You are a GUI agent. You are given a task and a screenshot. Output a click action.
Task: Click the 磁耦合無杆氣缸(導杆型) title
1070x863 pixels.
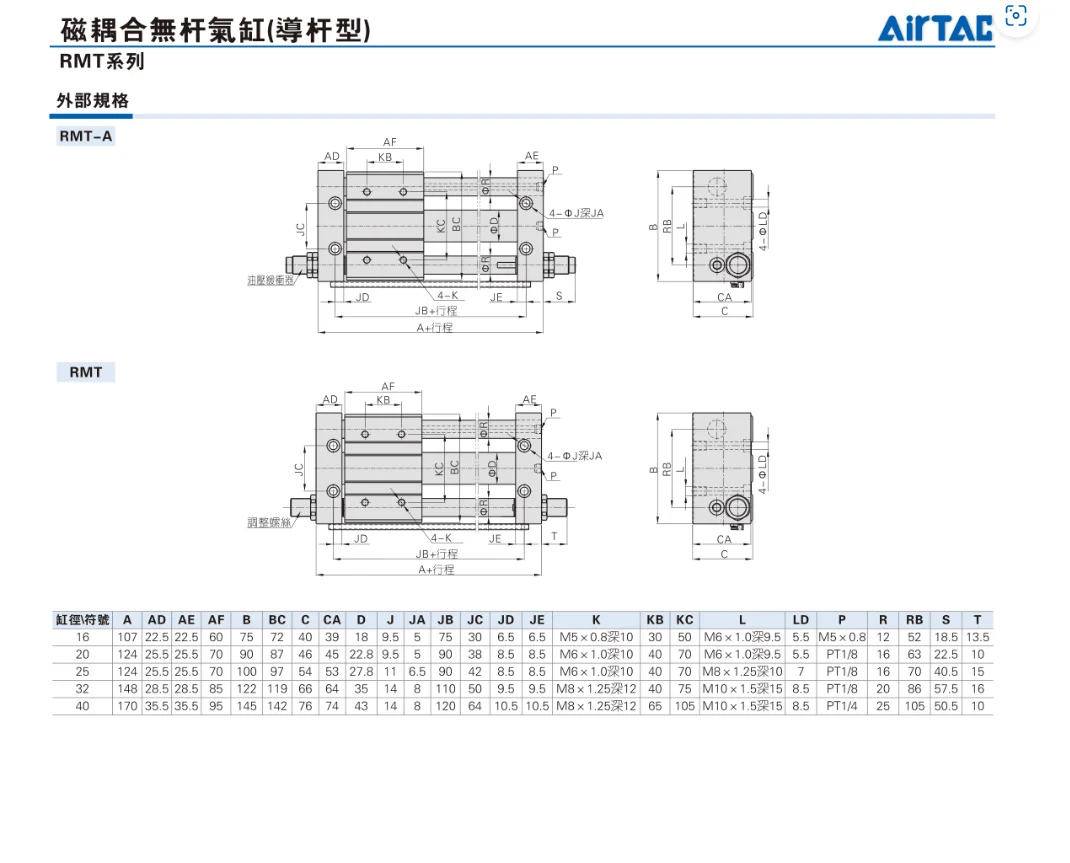point(216,31)
